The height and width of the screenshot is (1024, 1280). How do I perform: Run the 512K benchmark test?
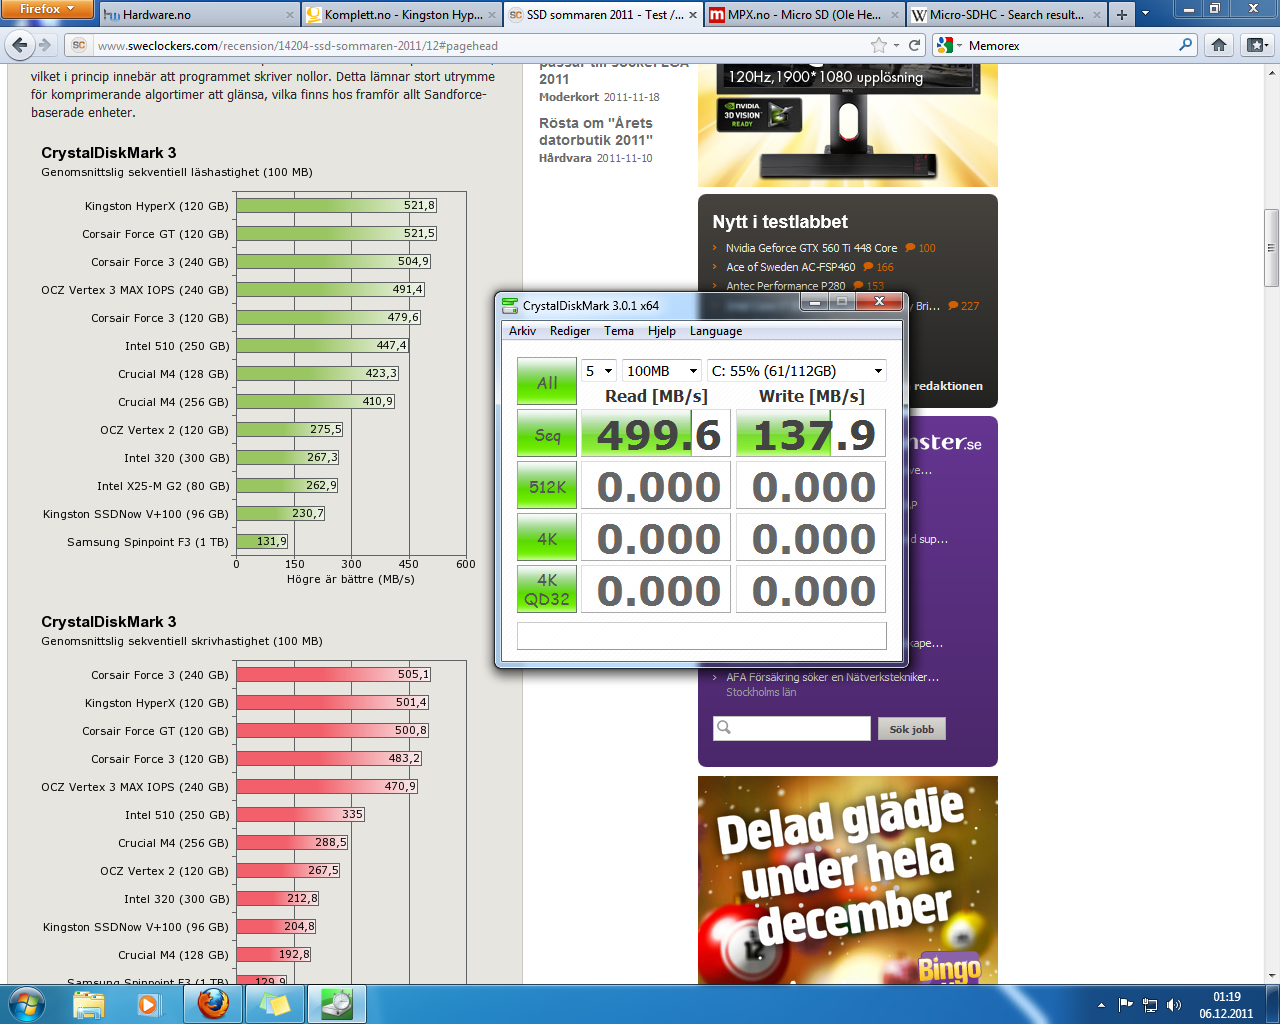pos(547,486)
